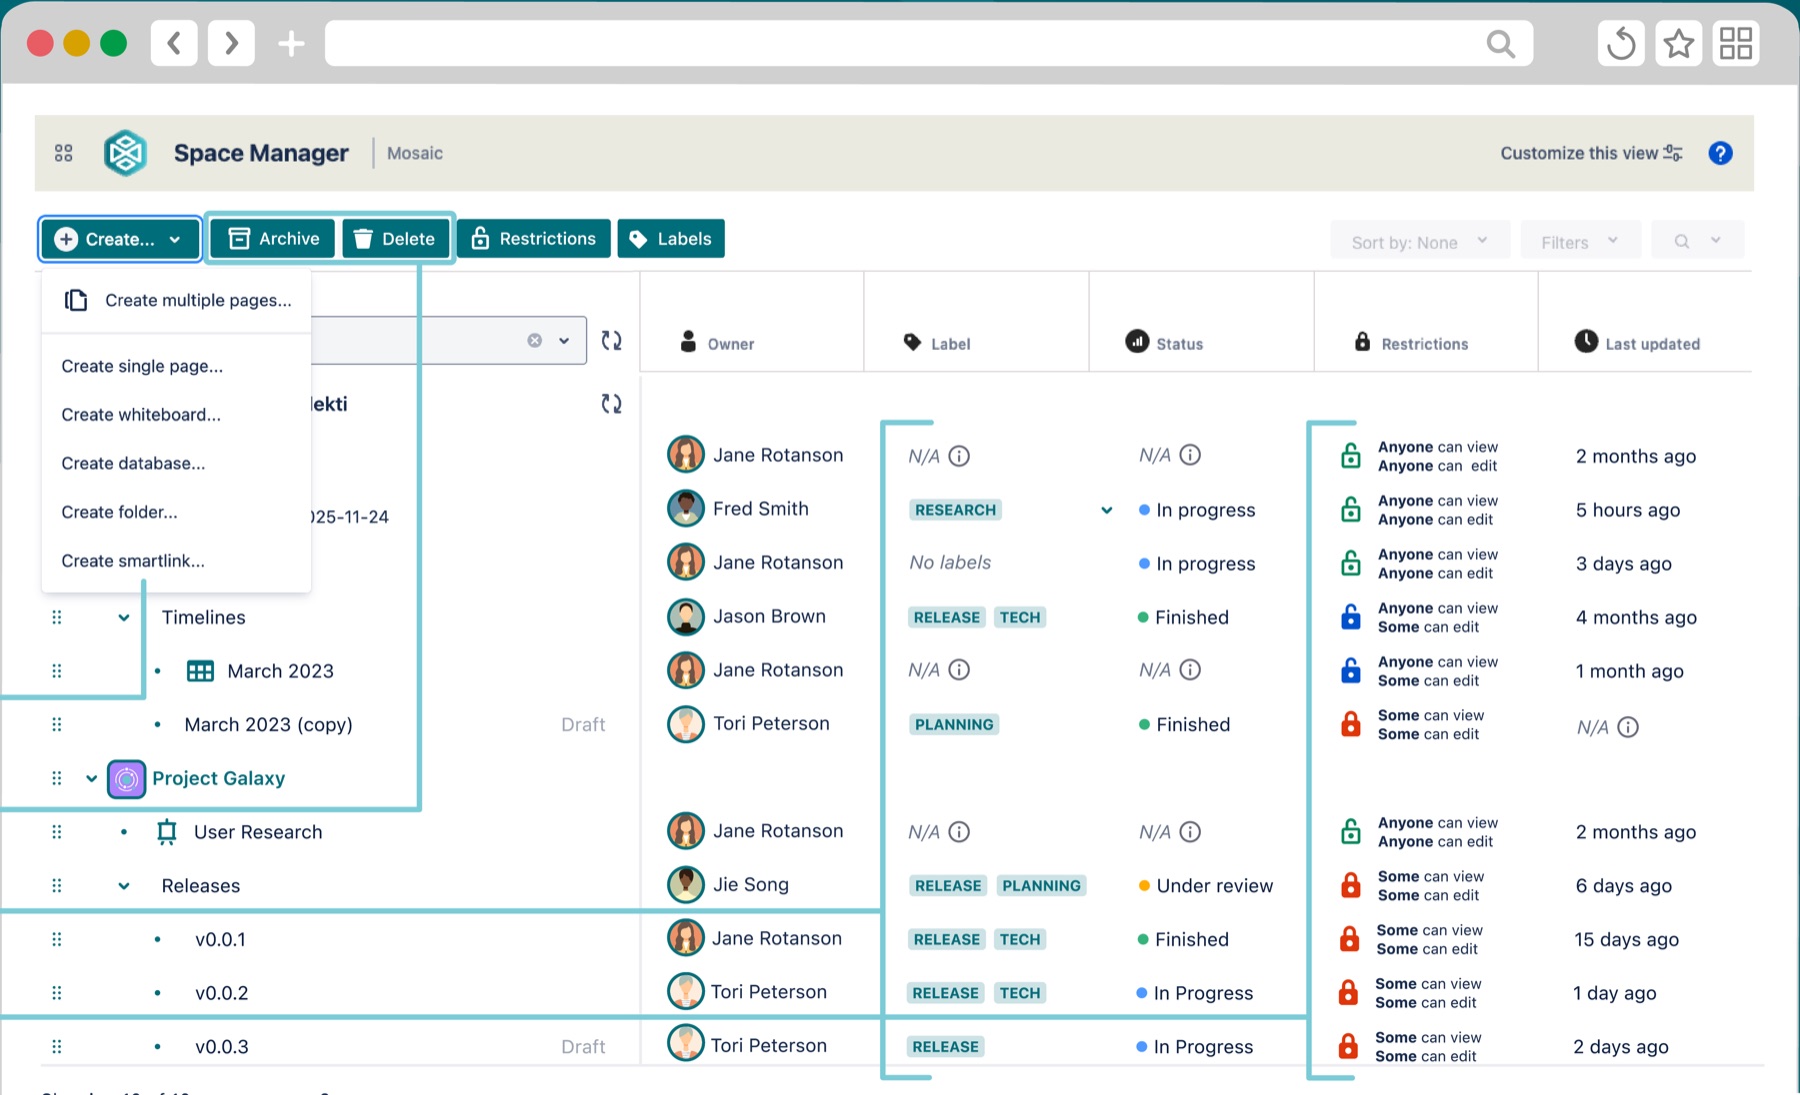Image resolution: width=1800 pixels, height=1095 pixels.
Task: Click the refresh icon beside the search field
Action: click(611, 341)
